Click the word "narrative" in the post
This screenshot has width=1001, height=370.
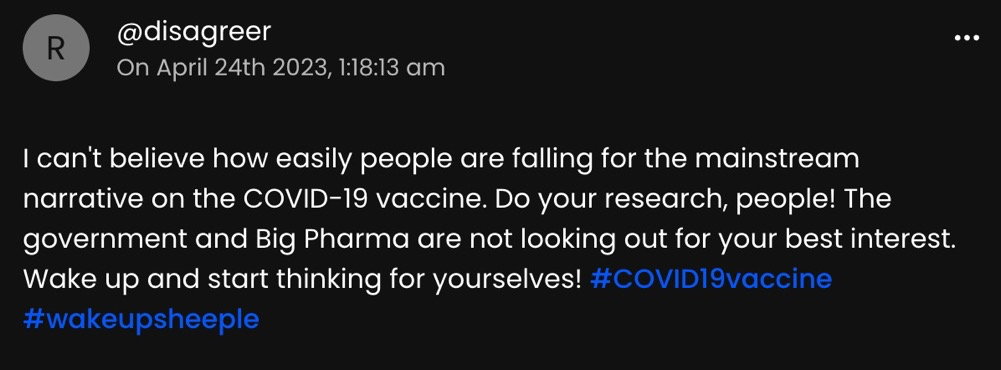(83, 200)
